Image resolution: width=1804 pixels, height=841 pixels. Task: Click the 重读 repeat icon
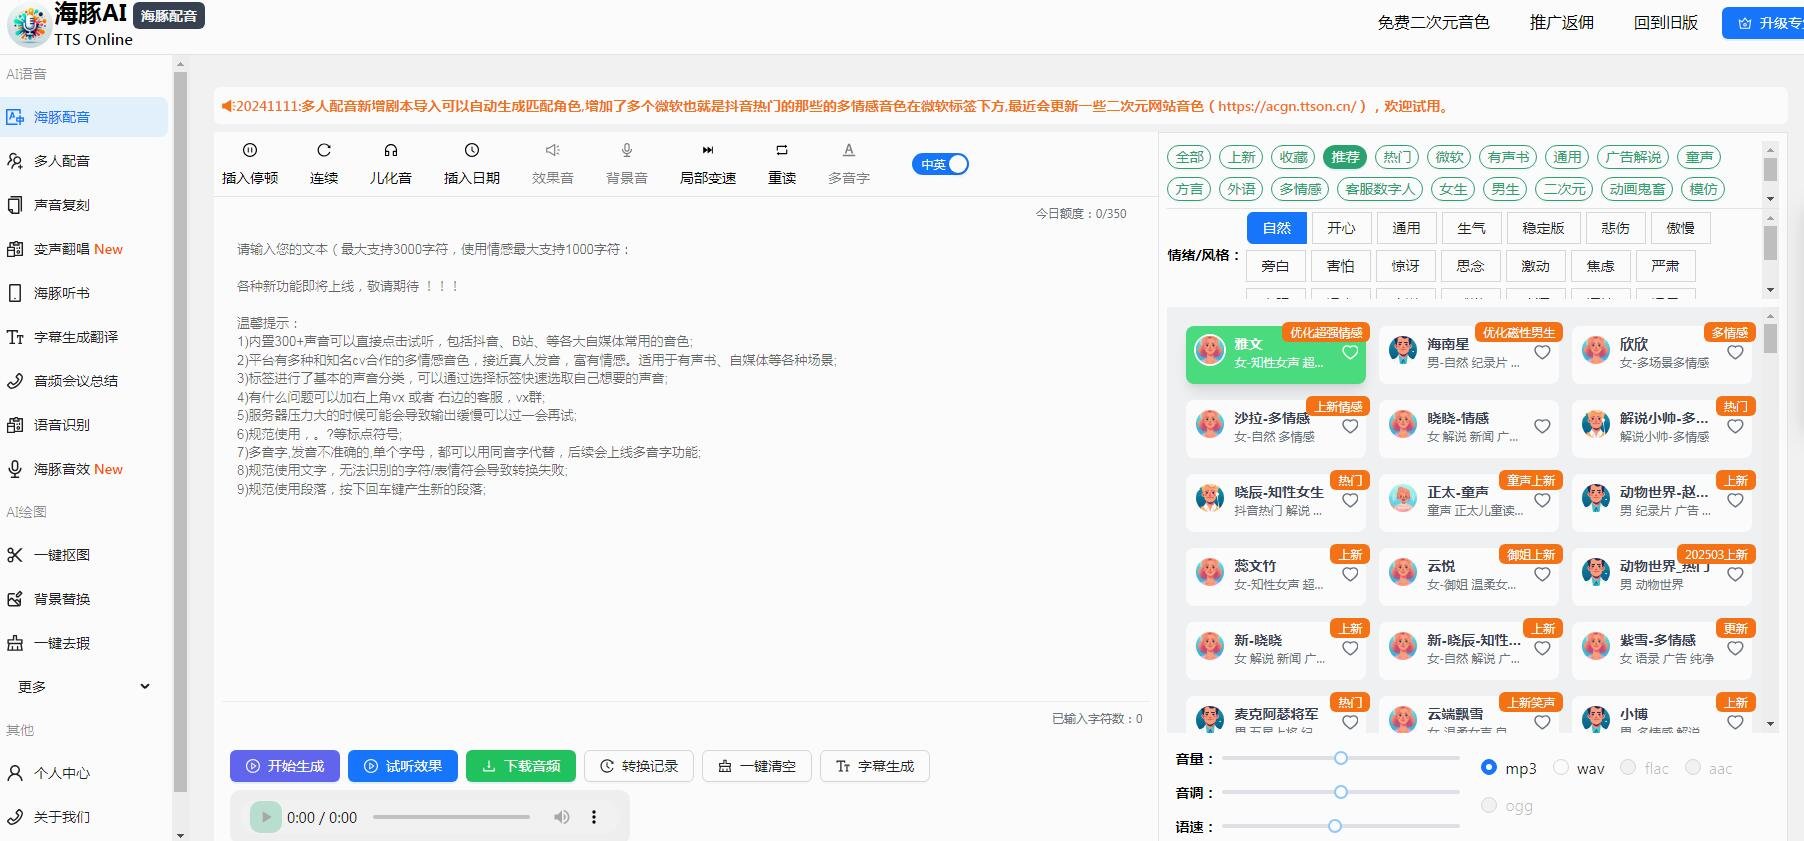781,151
